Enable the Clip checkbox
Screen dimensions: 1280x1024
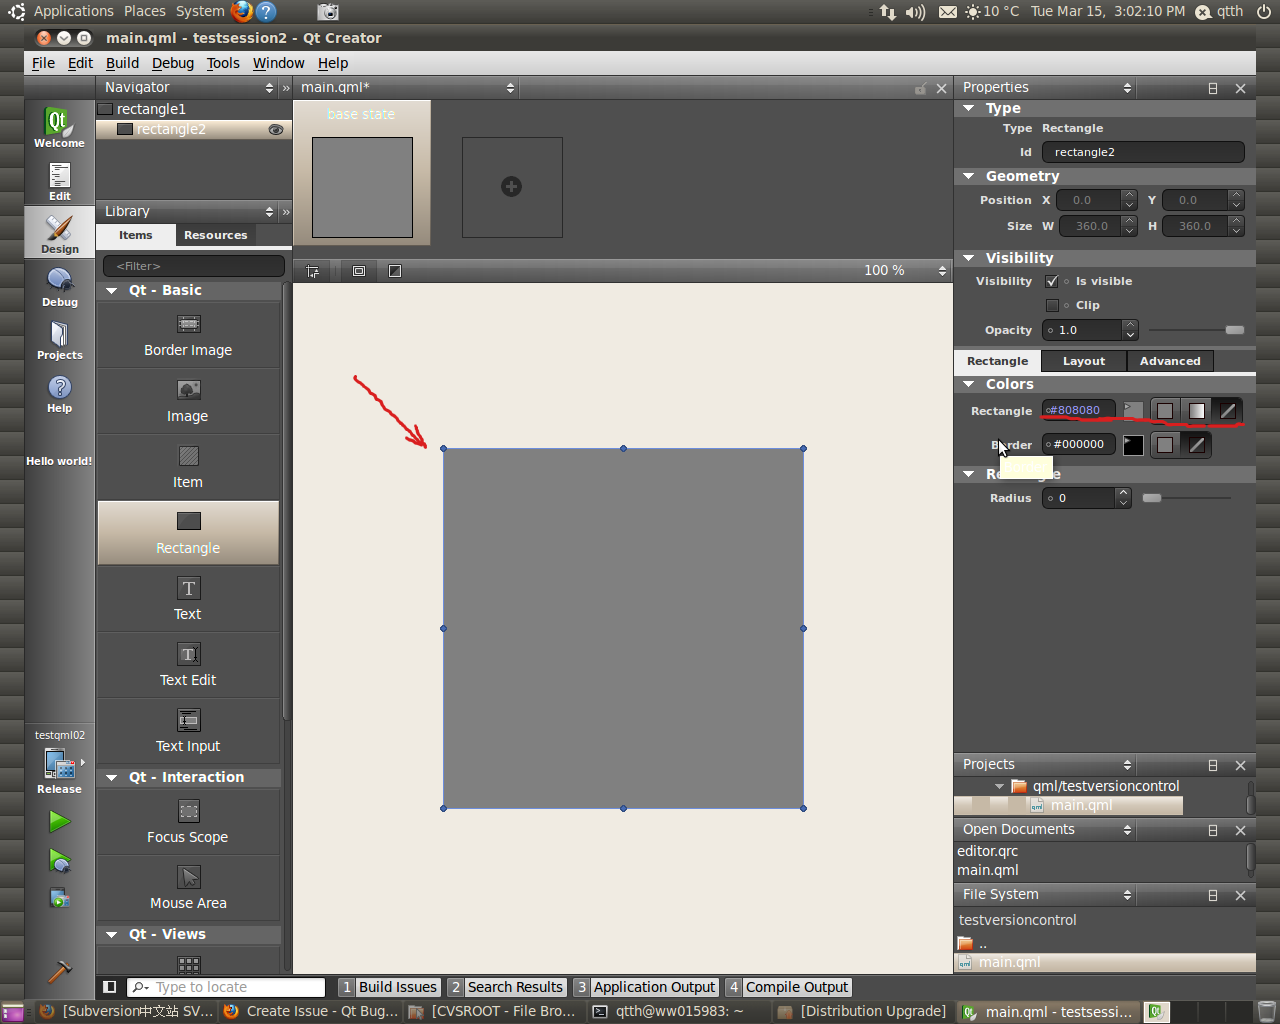pyautogui.click(x=1052, y=306)
